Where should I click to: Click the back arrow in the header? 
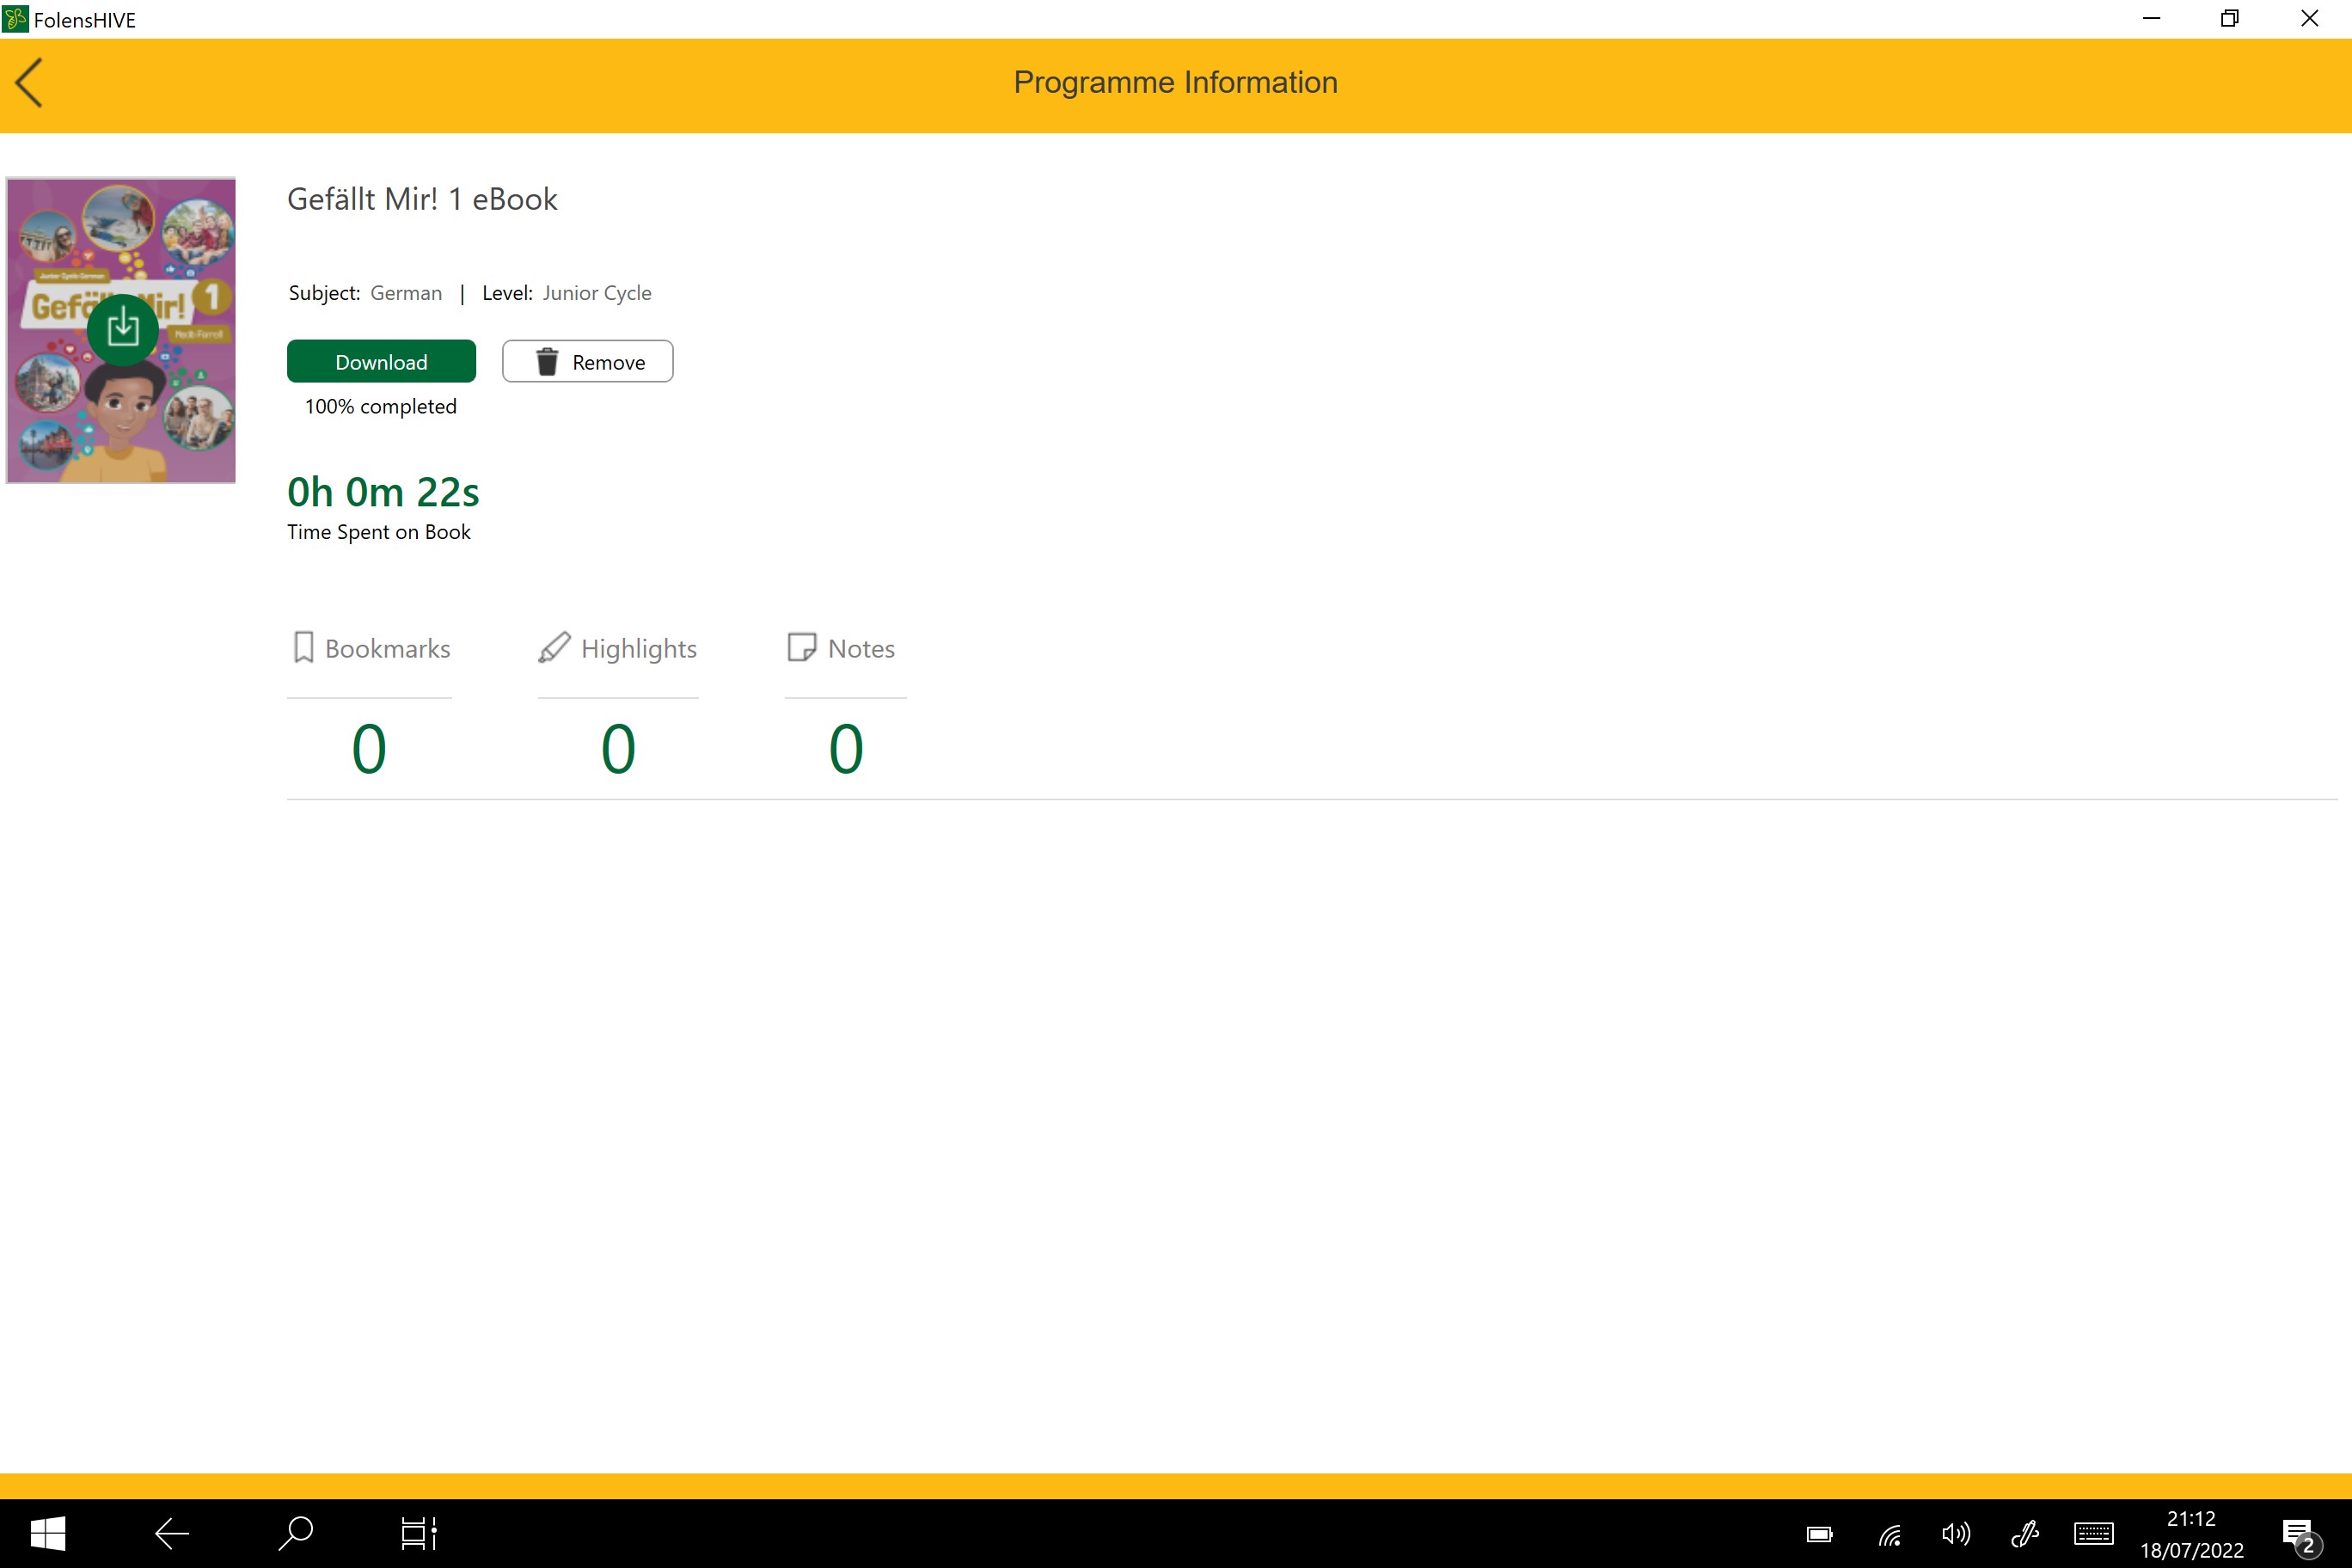(29, 83)
